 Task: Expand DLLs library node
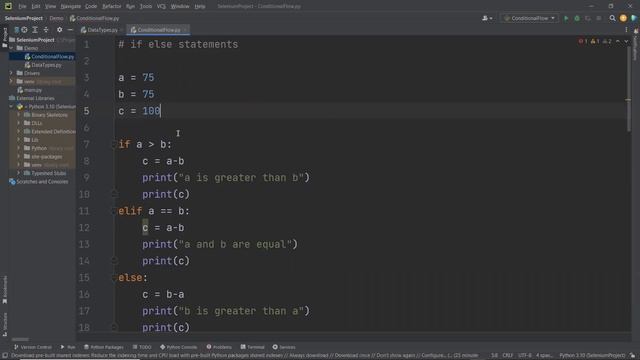tap(19, 123)
